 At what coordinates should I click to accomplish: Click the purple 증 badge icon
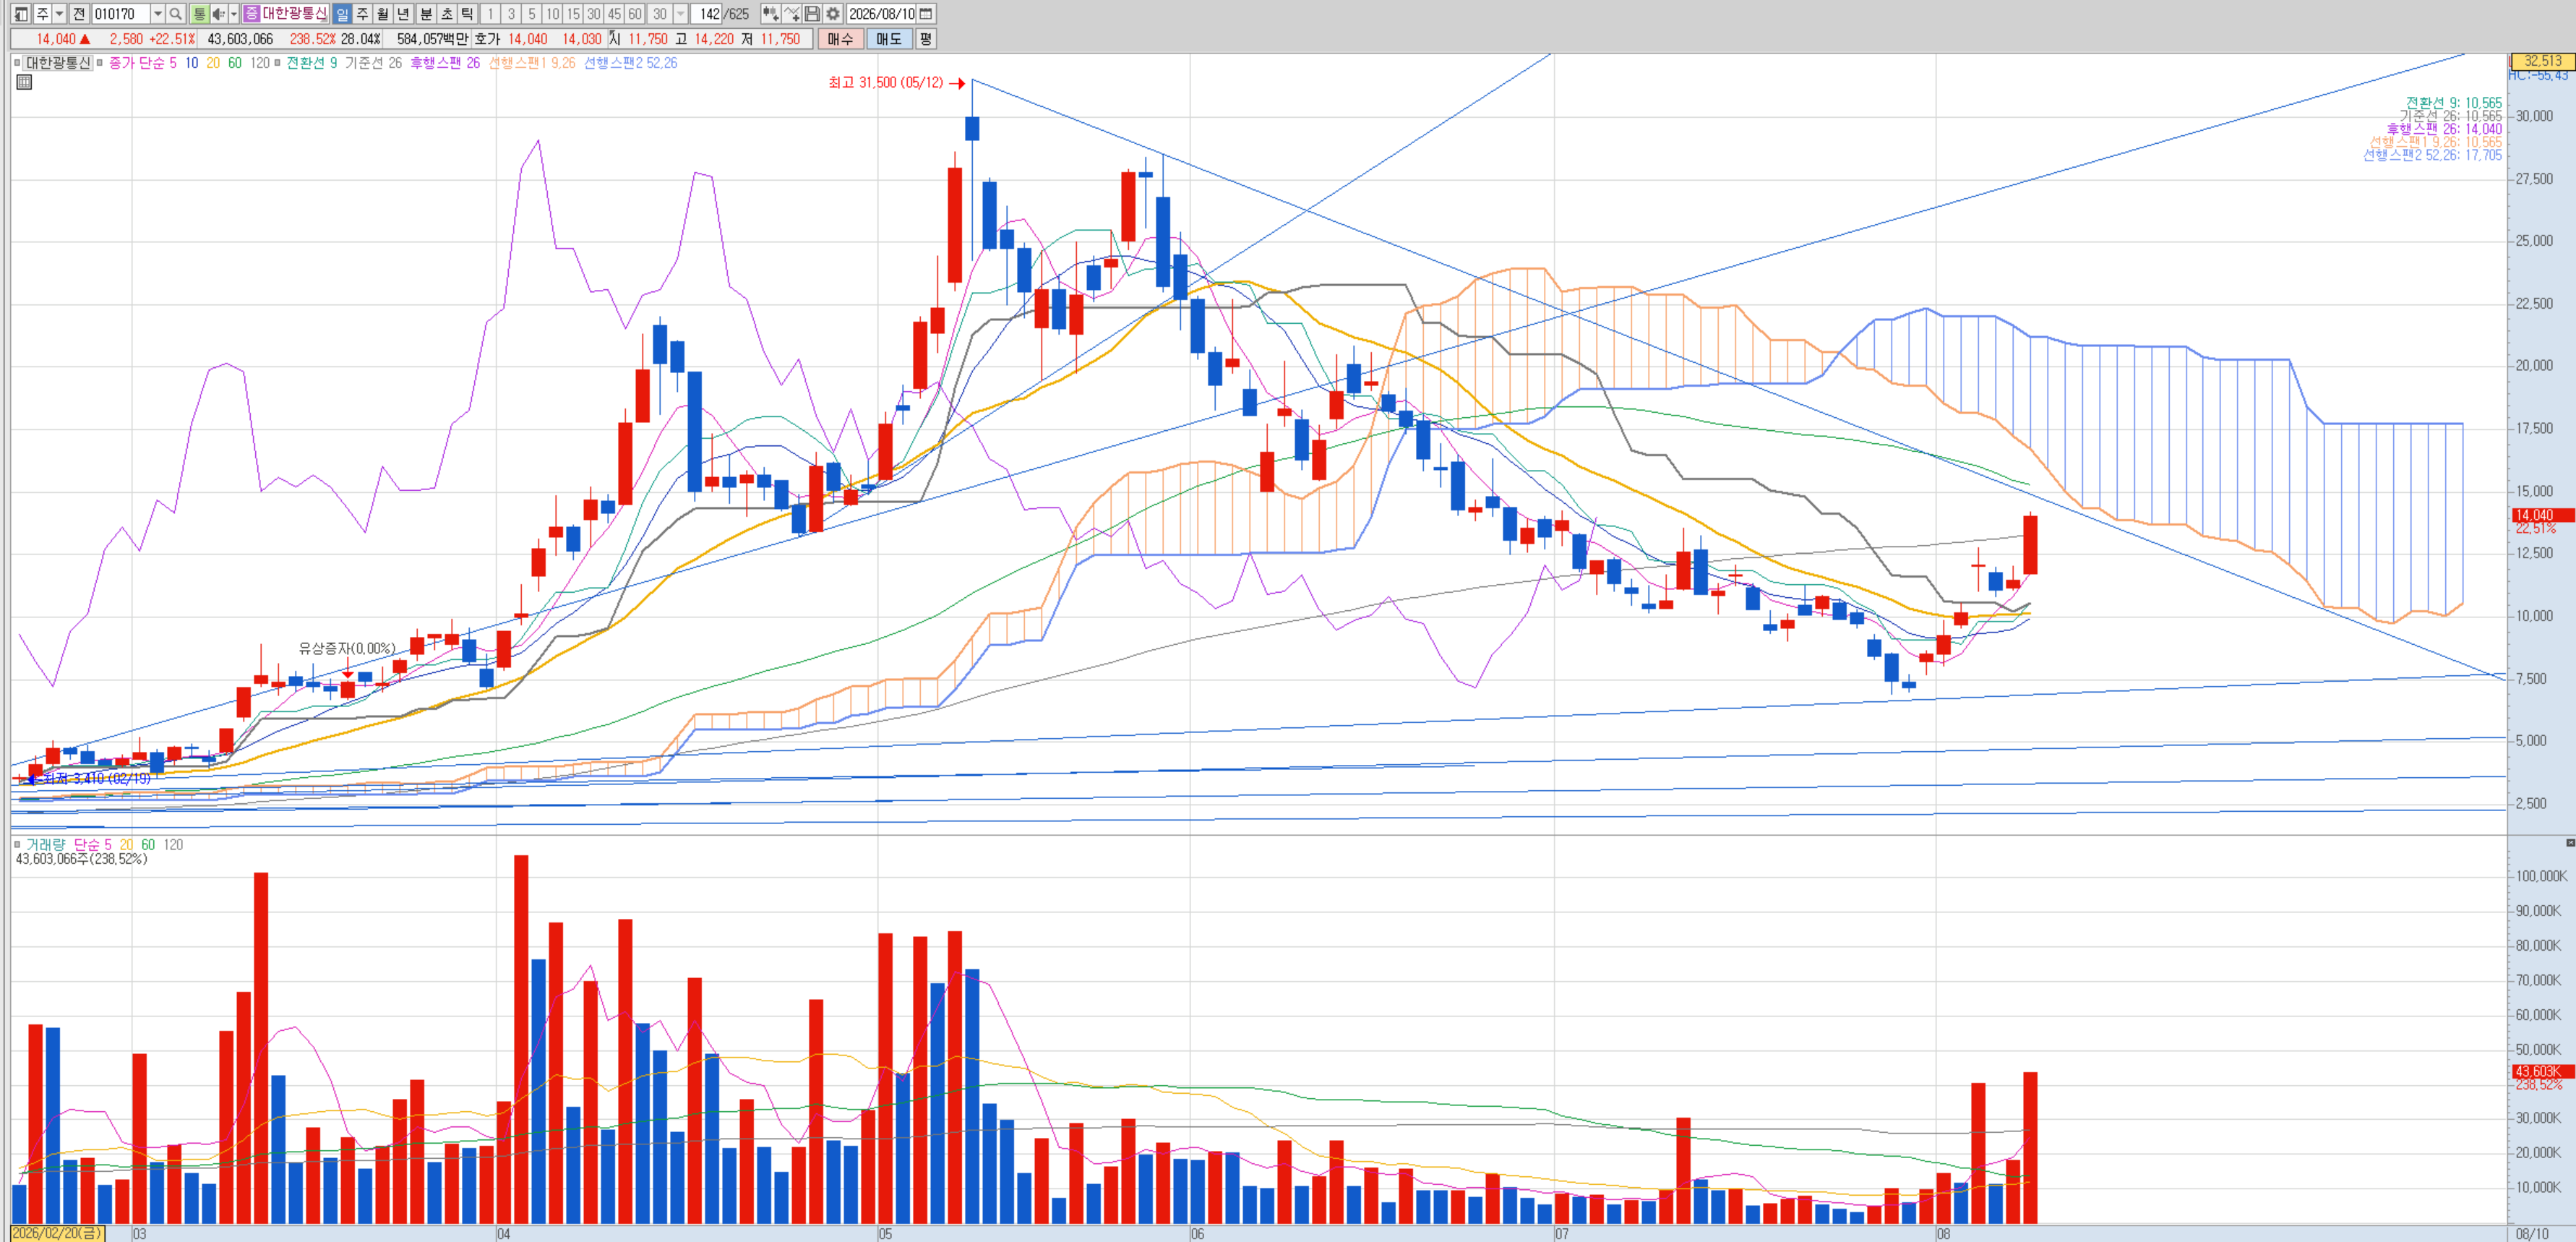click(x=251, y=14)
